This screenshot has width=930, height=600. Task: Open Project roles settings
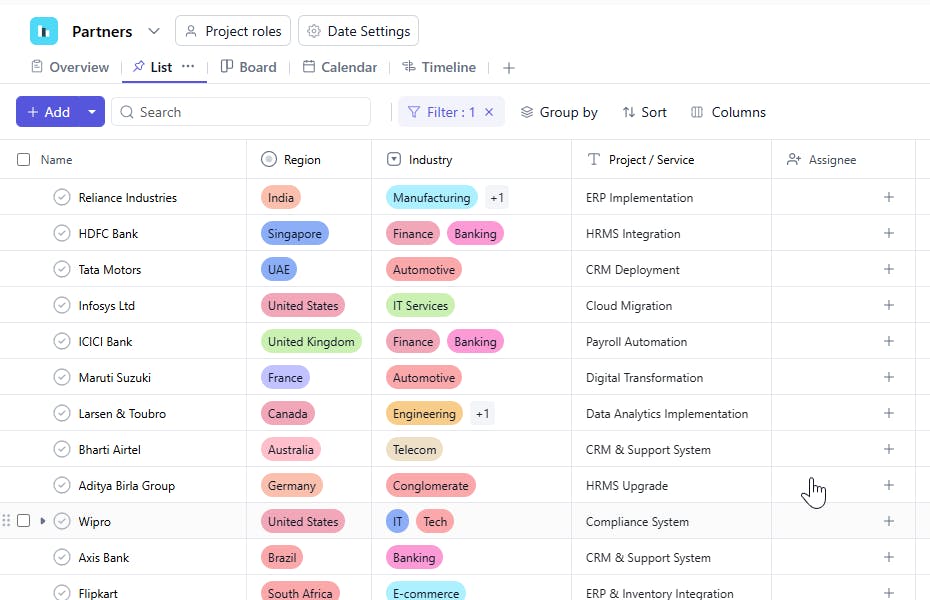234,31
